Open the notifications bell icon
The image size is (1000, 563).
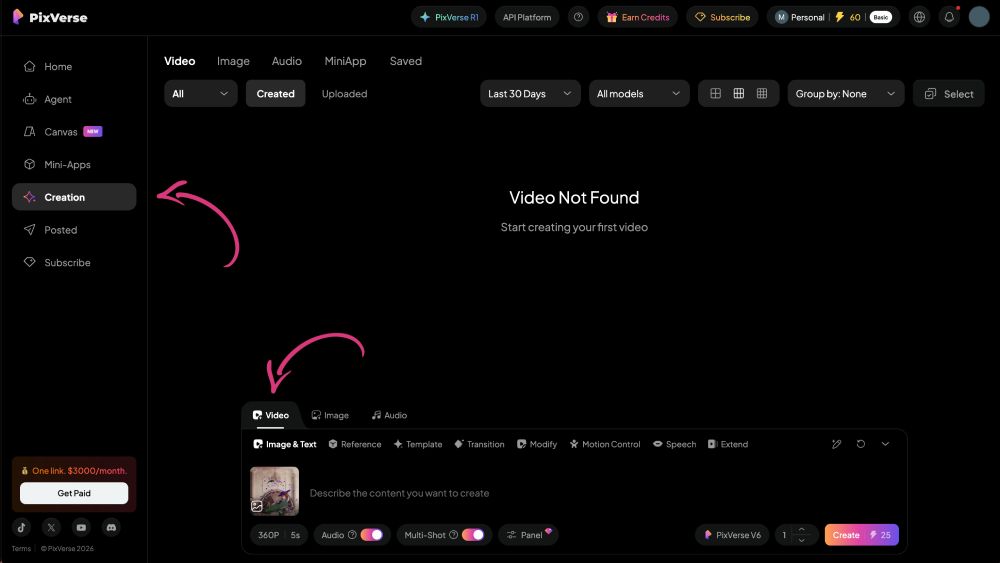(949, 17)
